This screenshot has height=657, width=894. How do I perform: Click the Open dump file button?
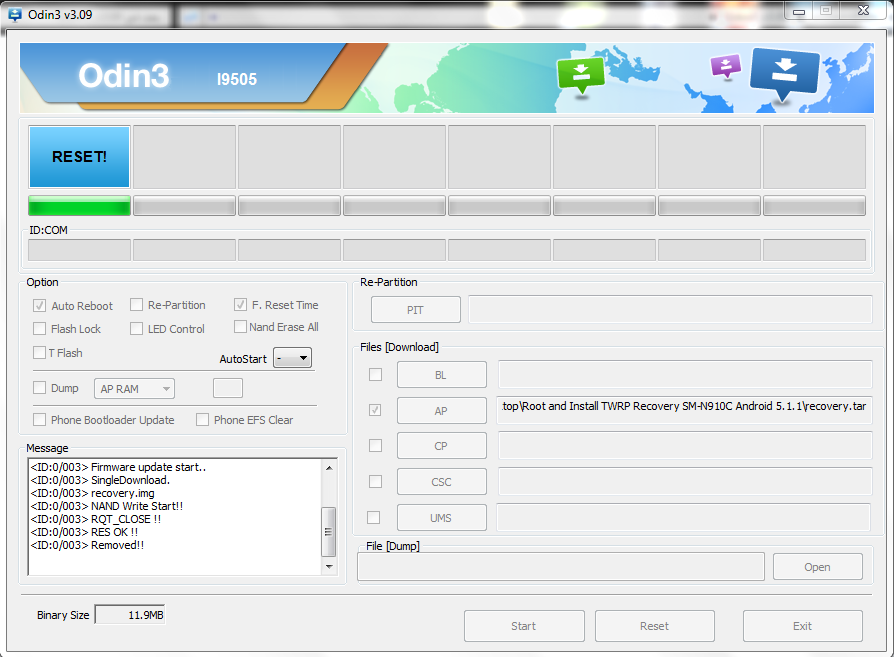(818, 567)
